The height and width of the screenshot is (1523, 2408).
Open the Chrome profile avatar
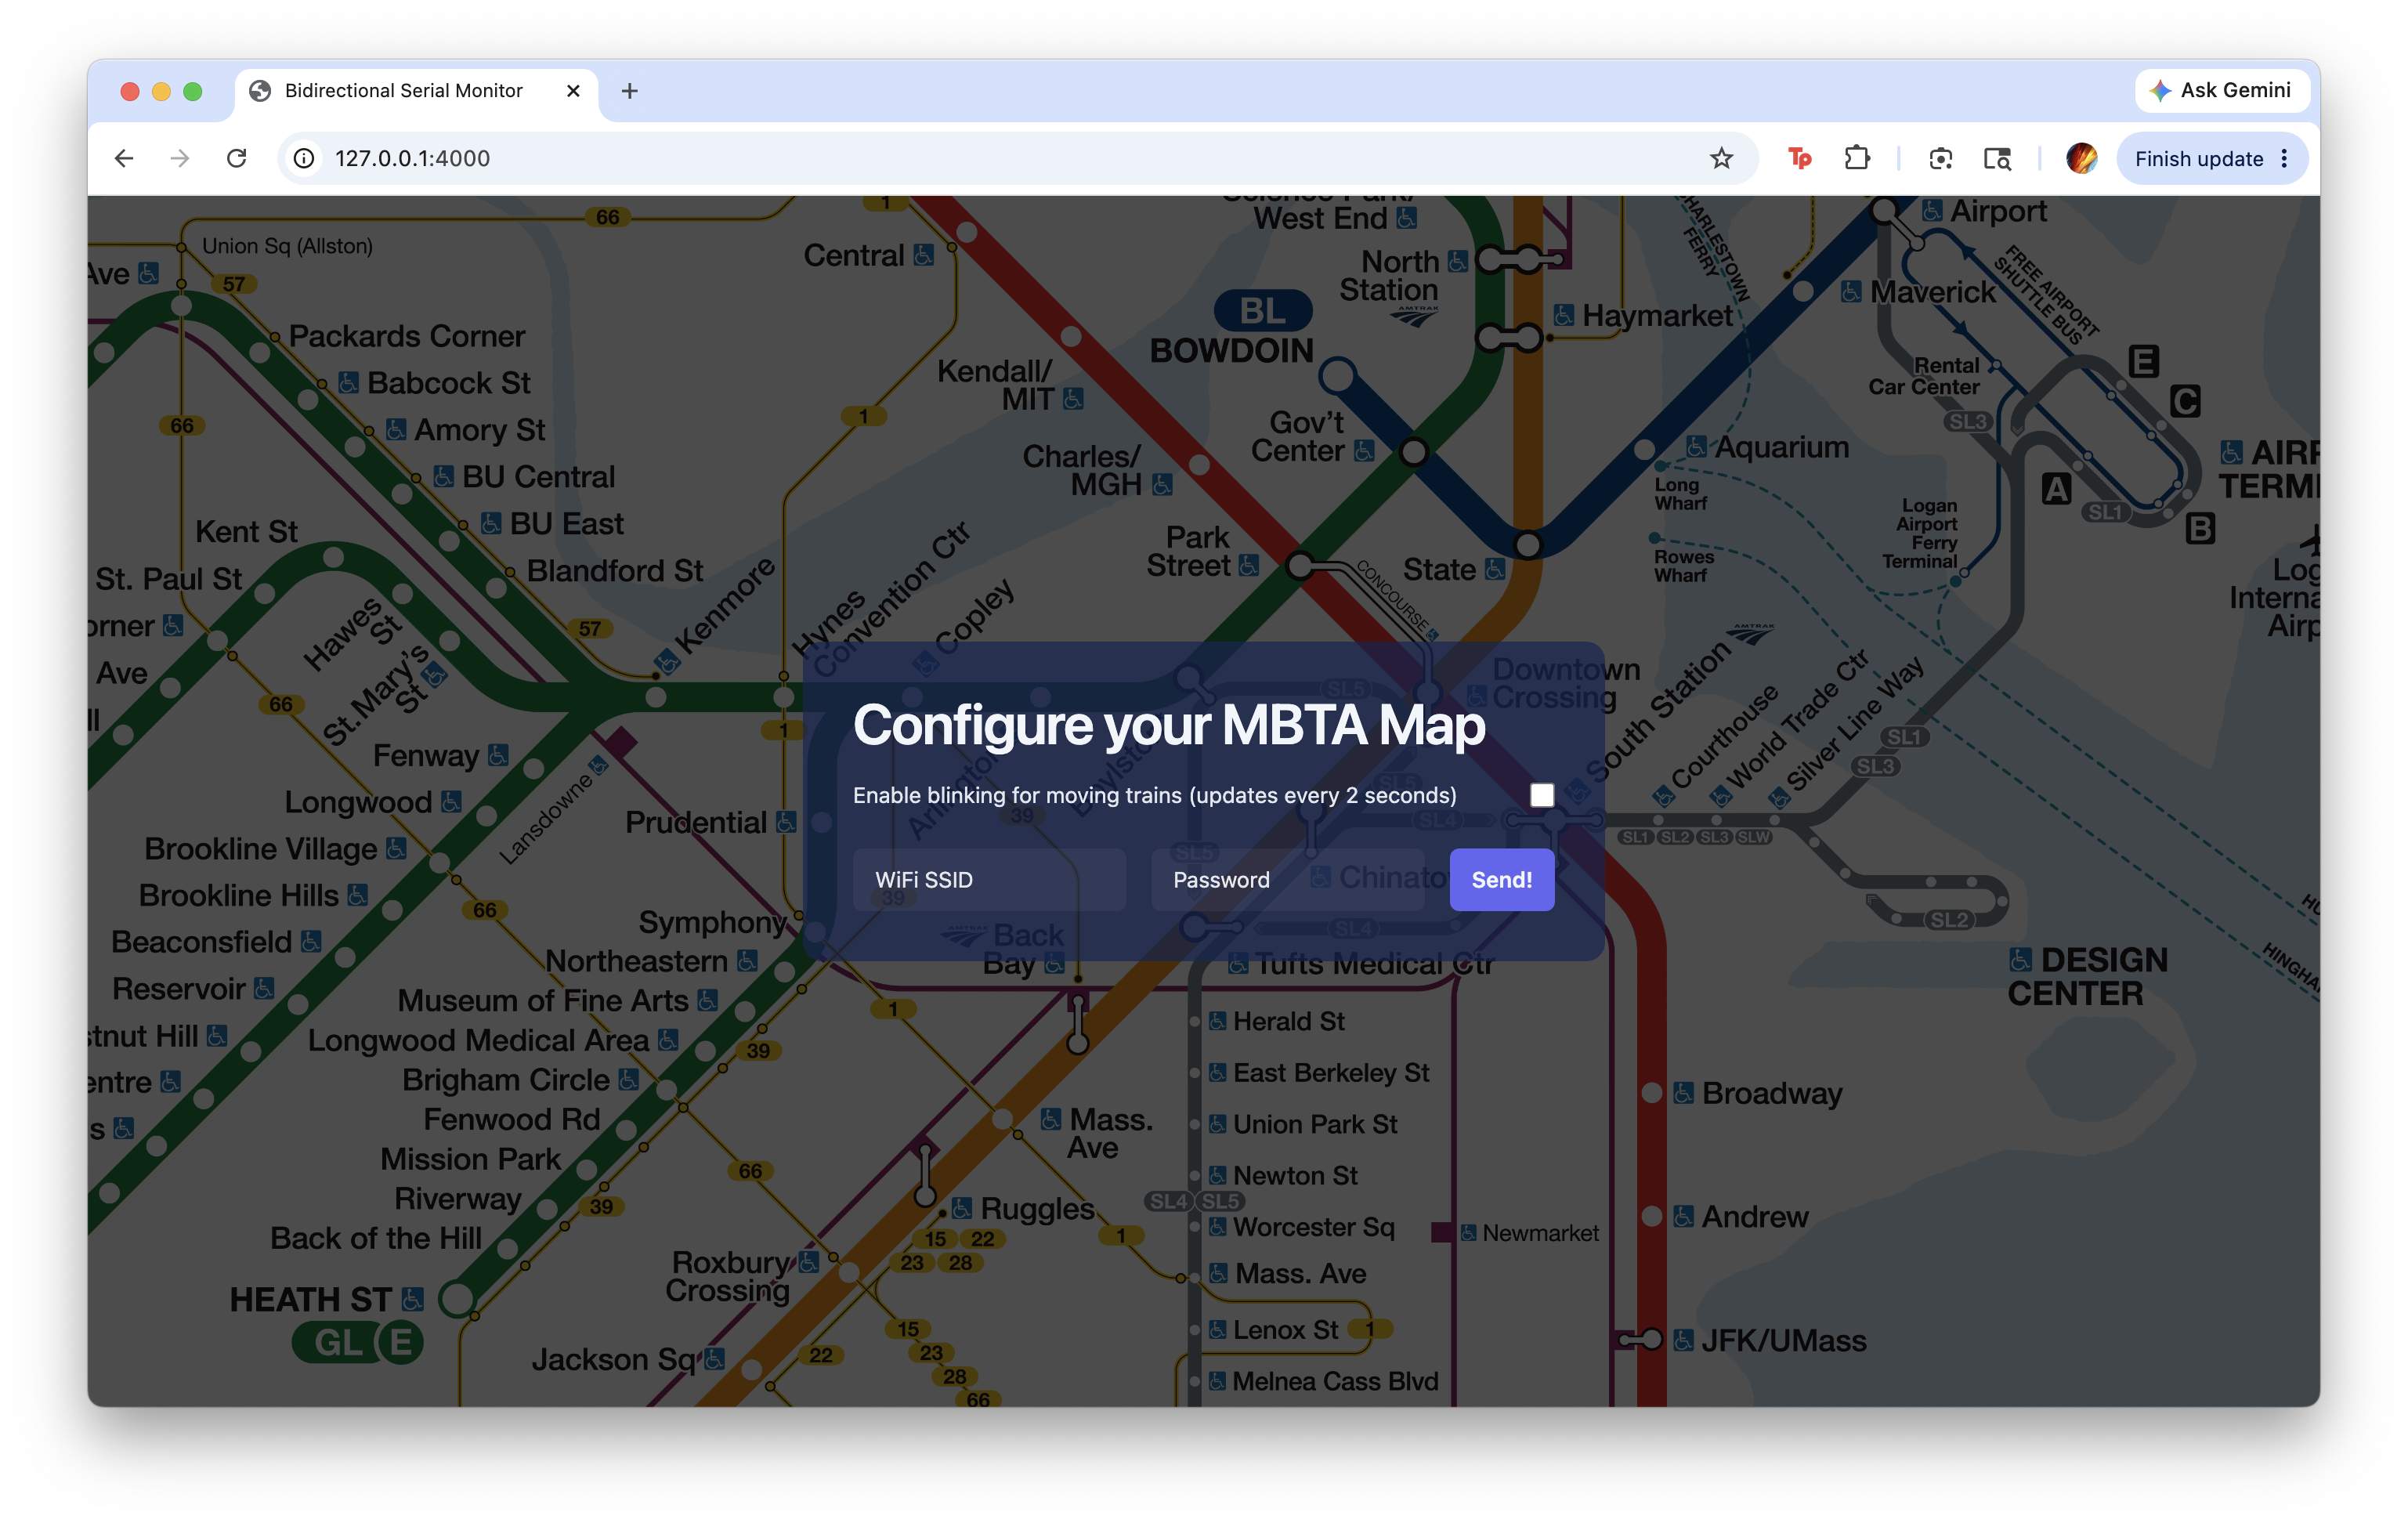(2082, 158)
